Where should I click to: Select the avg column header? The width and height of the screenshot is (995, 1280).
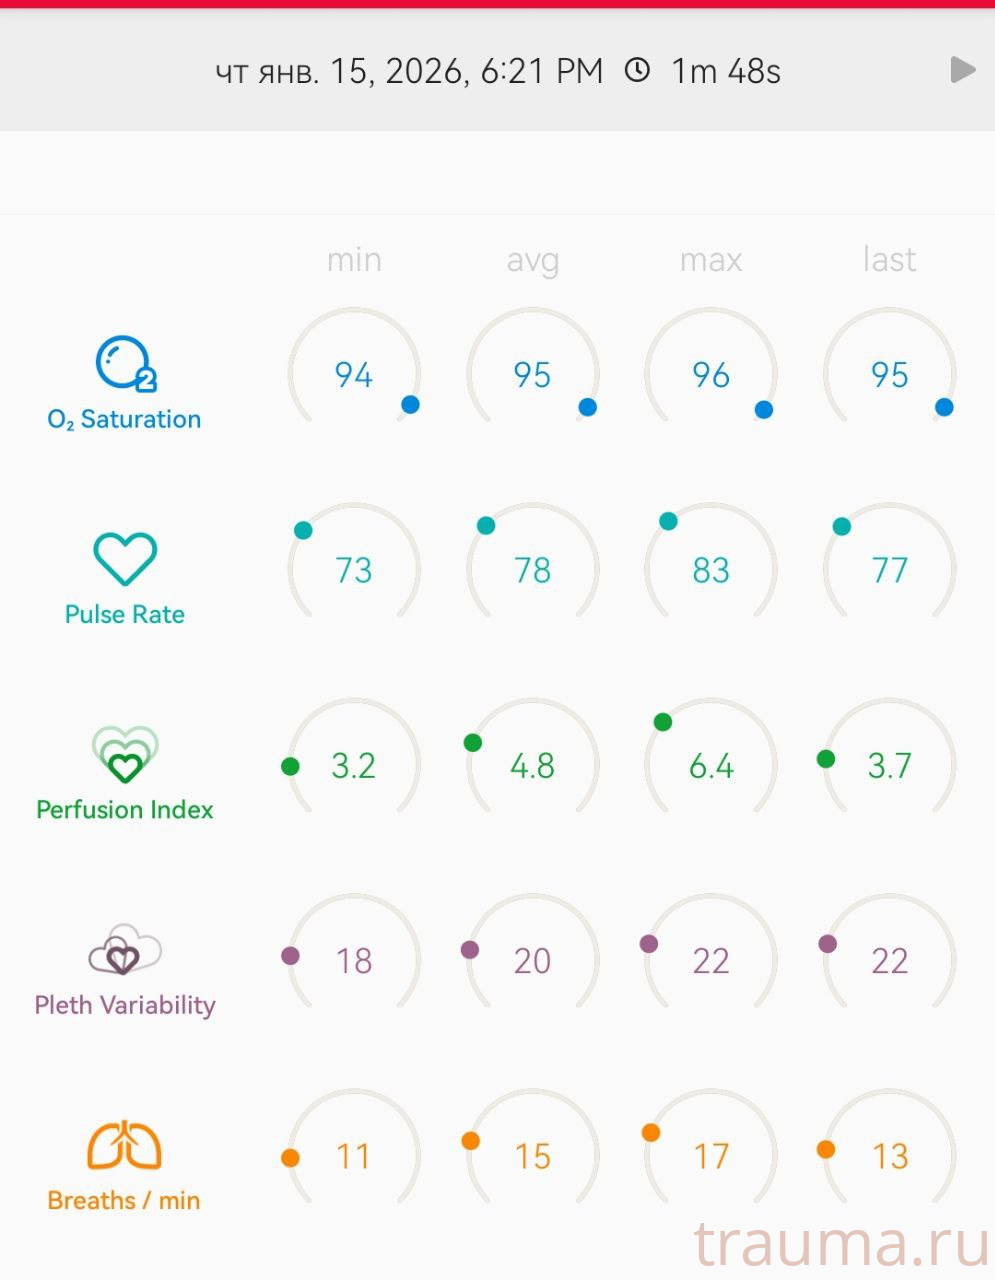pyautogui.click(x=532, y=260)
